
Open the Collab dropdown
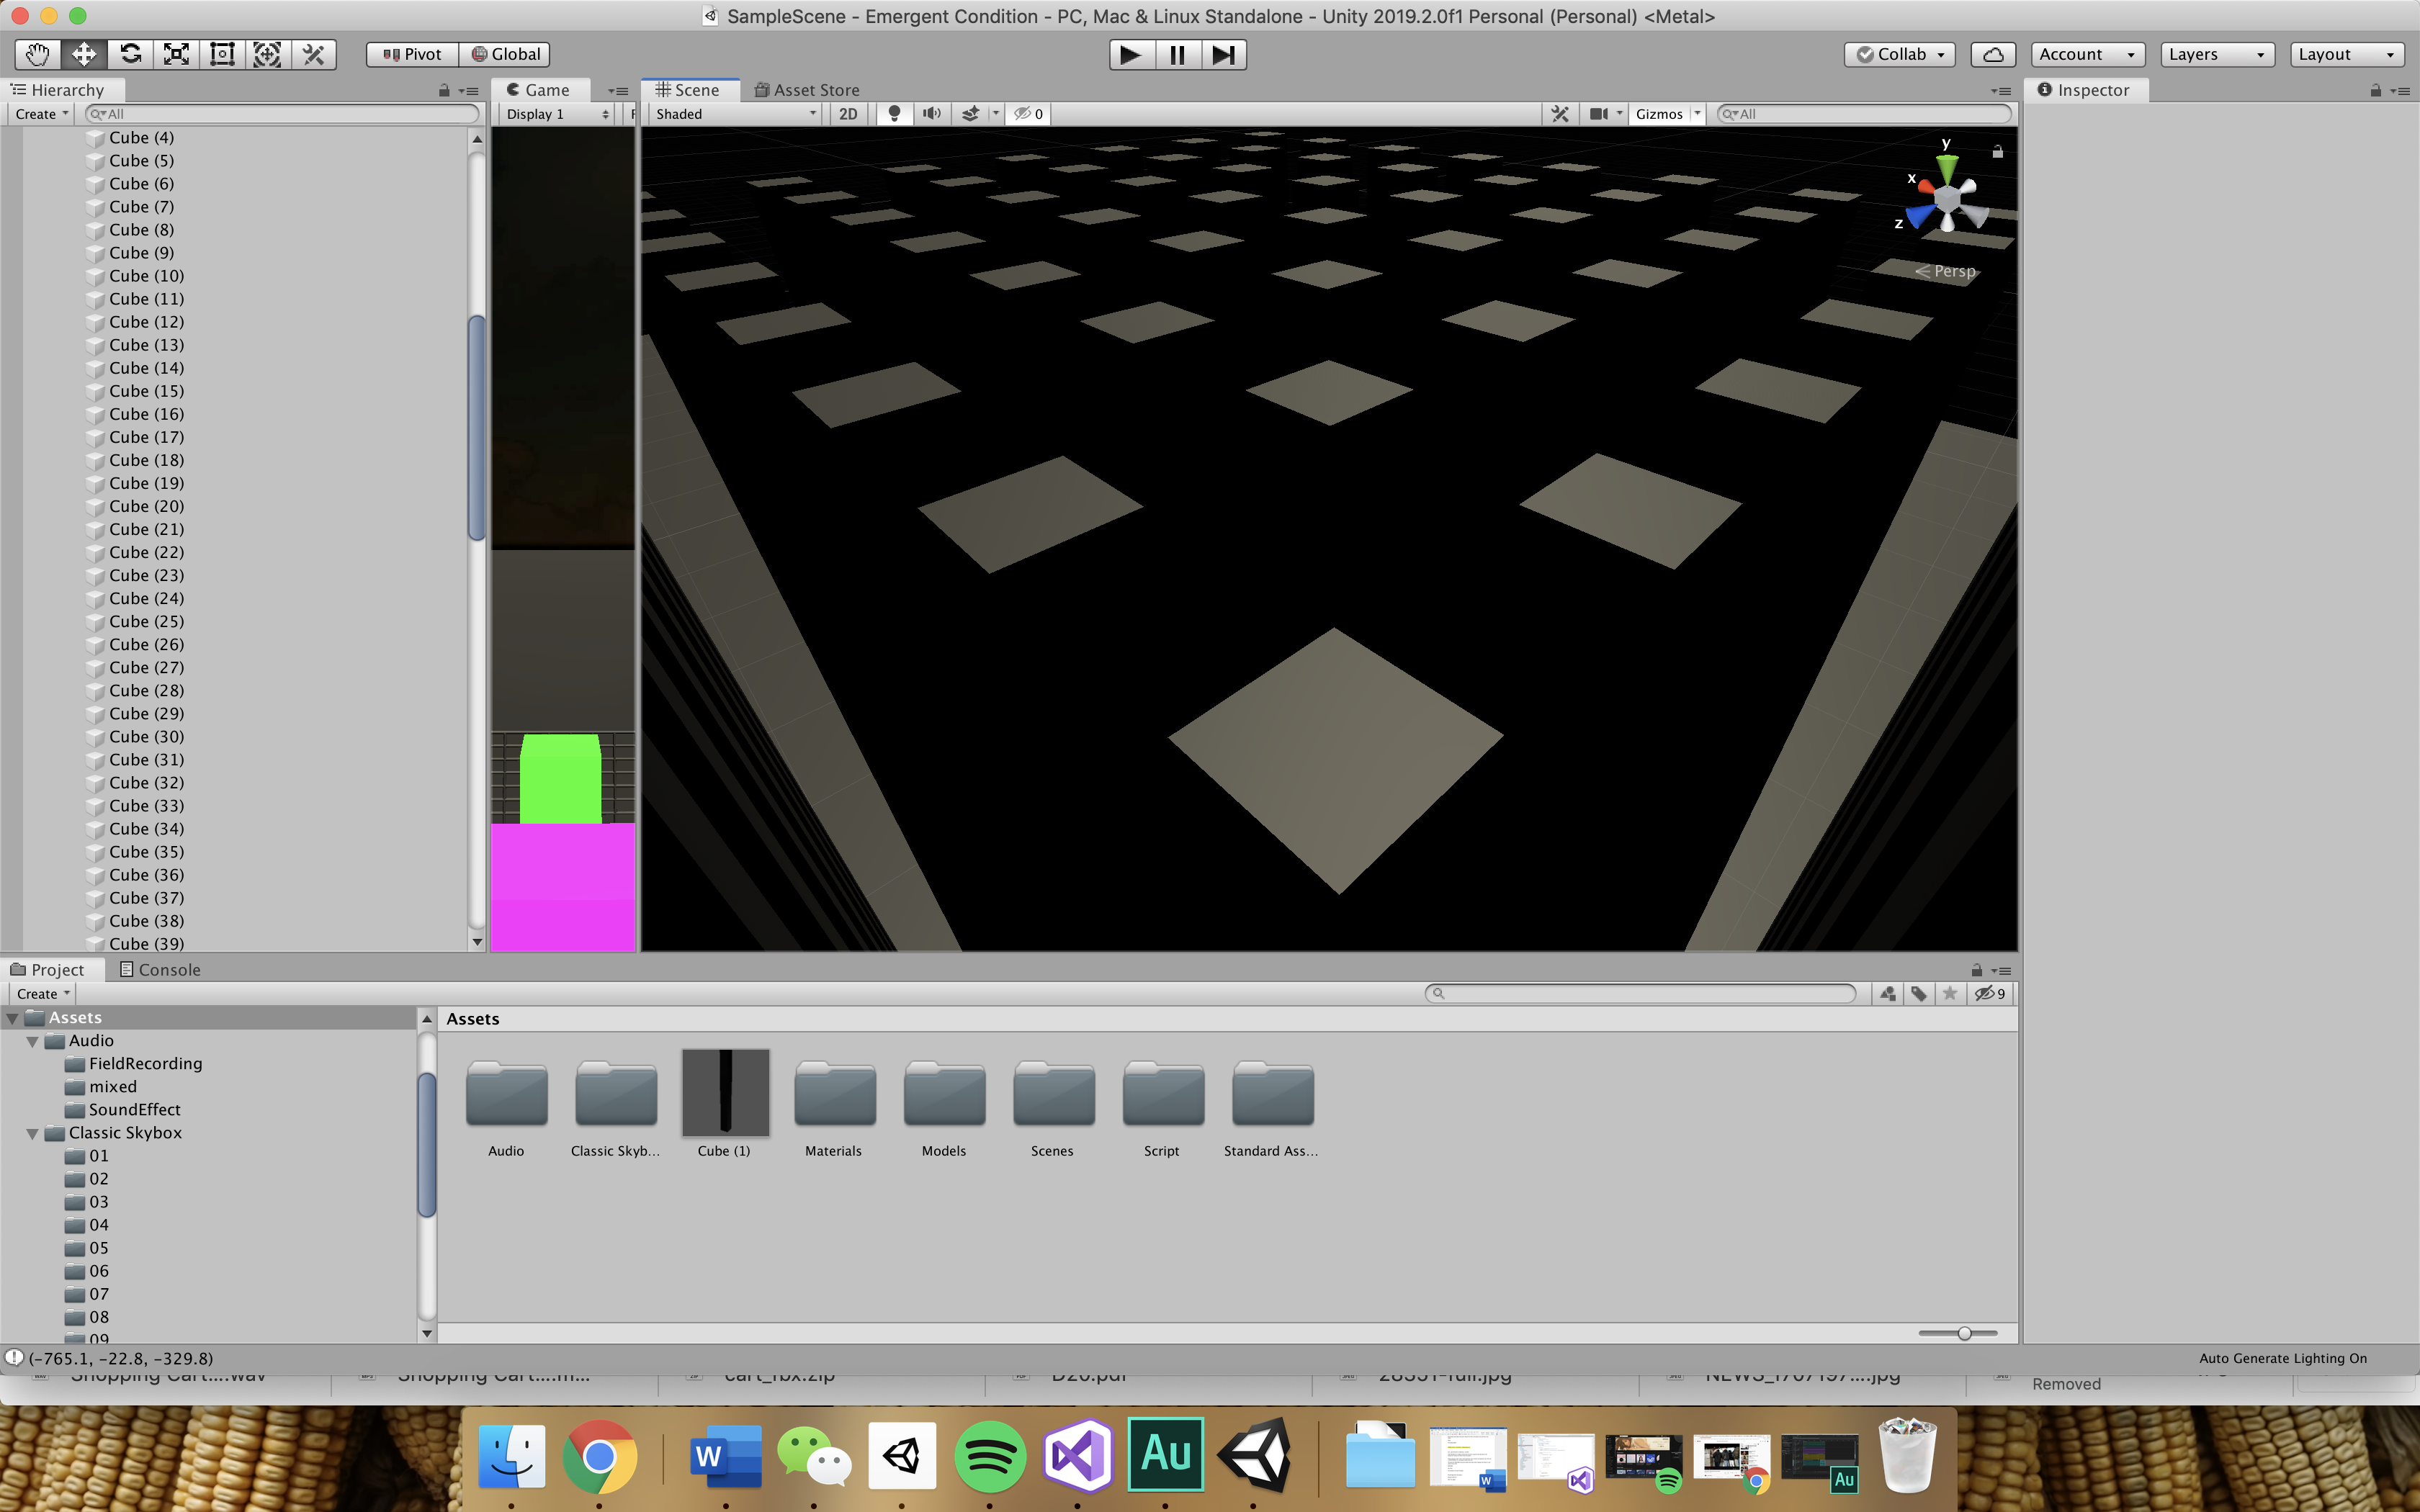coord(1901,54)
